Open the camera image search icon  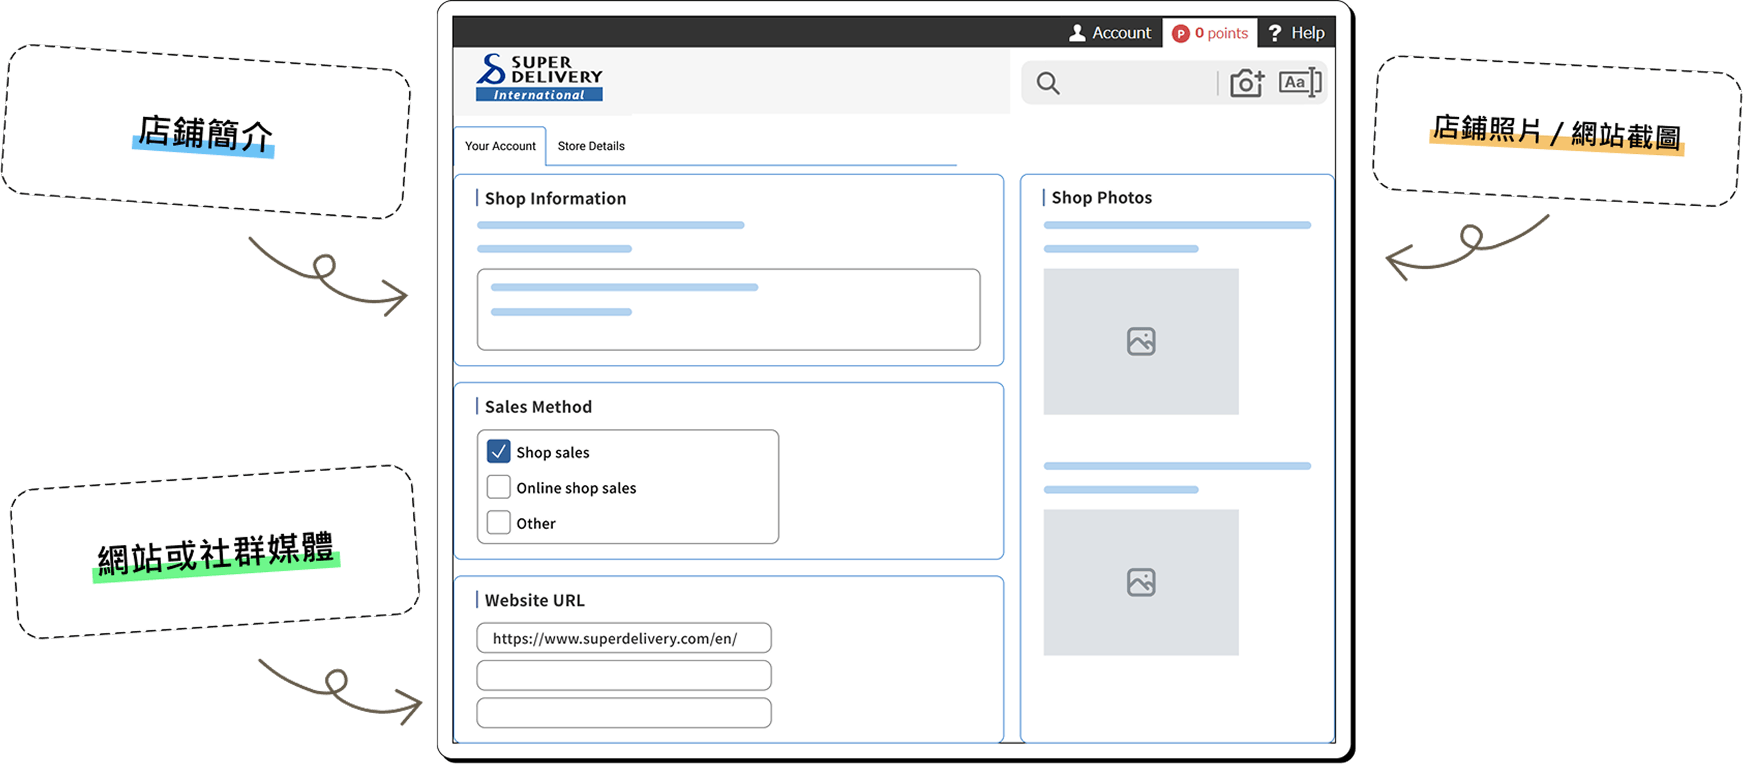(x=1247, y=83)
